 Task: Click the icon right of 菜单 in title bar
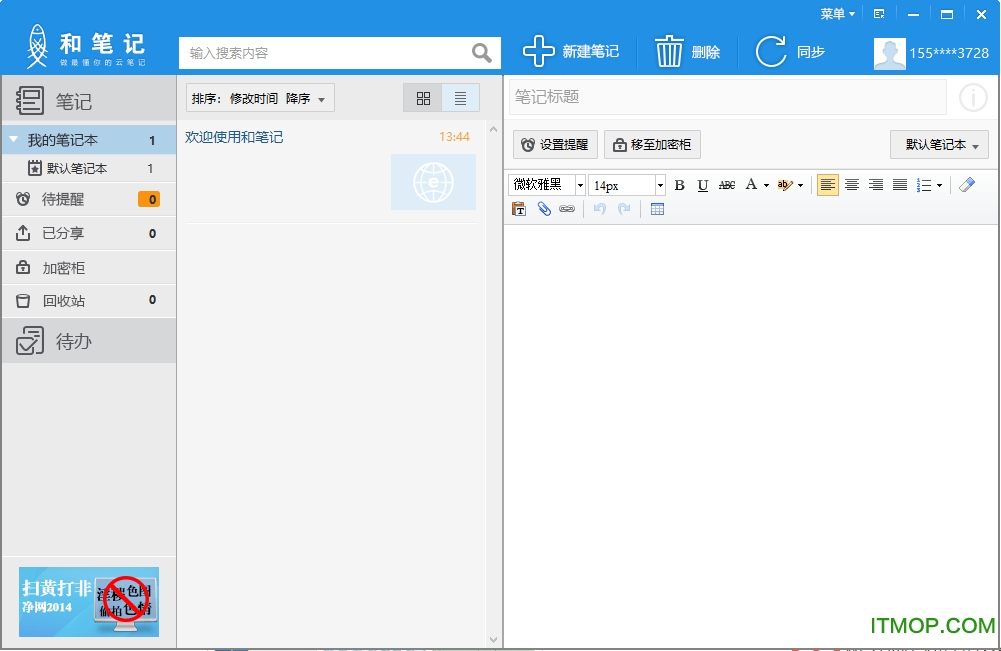click(879, 14)
